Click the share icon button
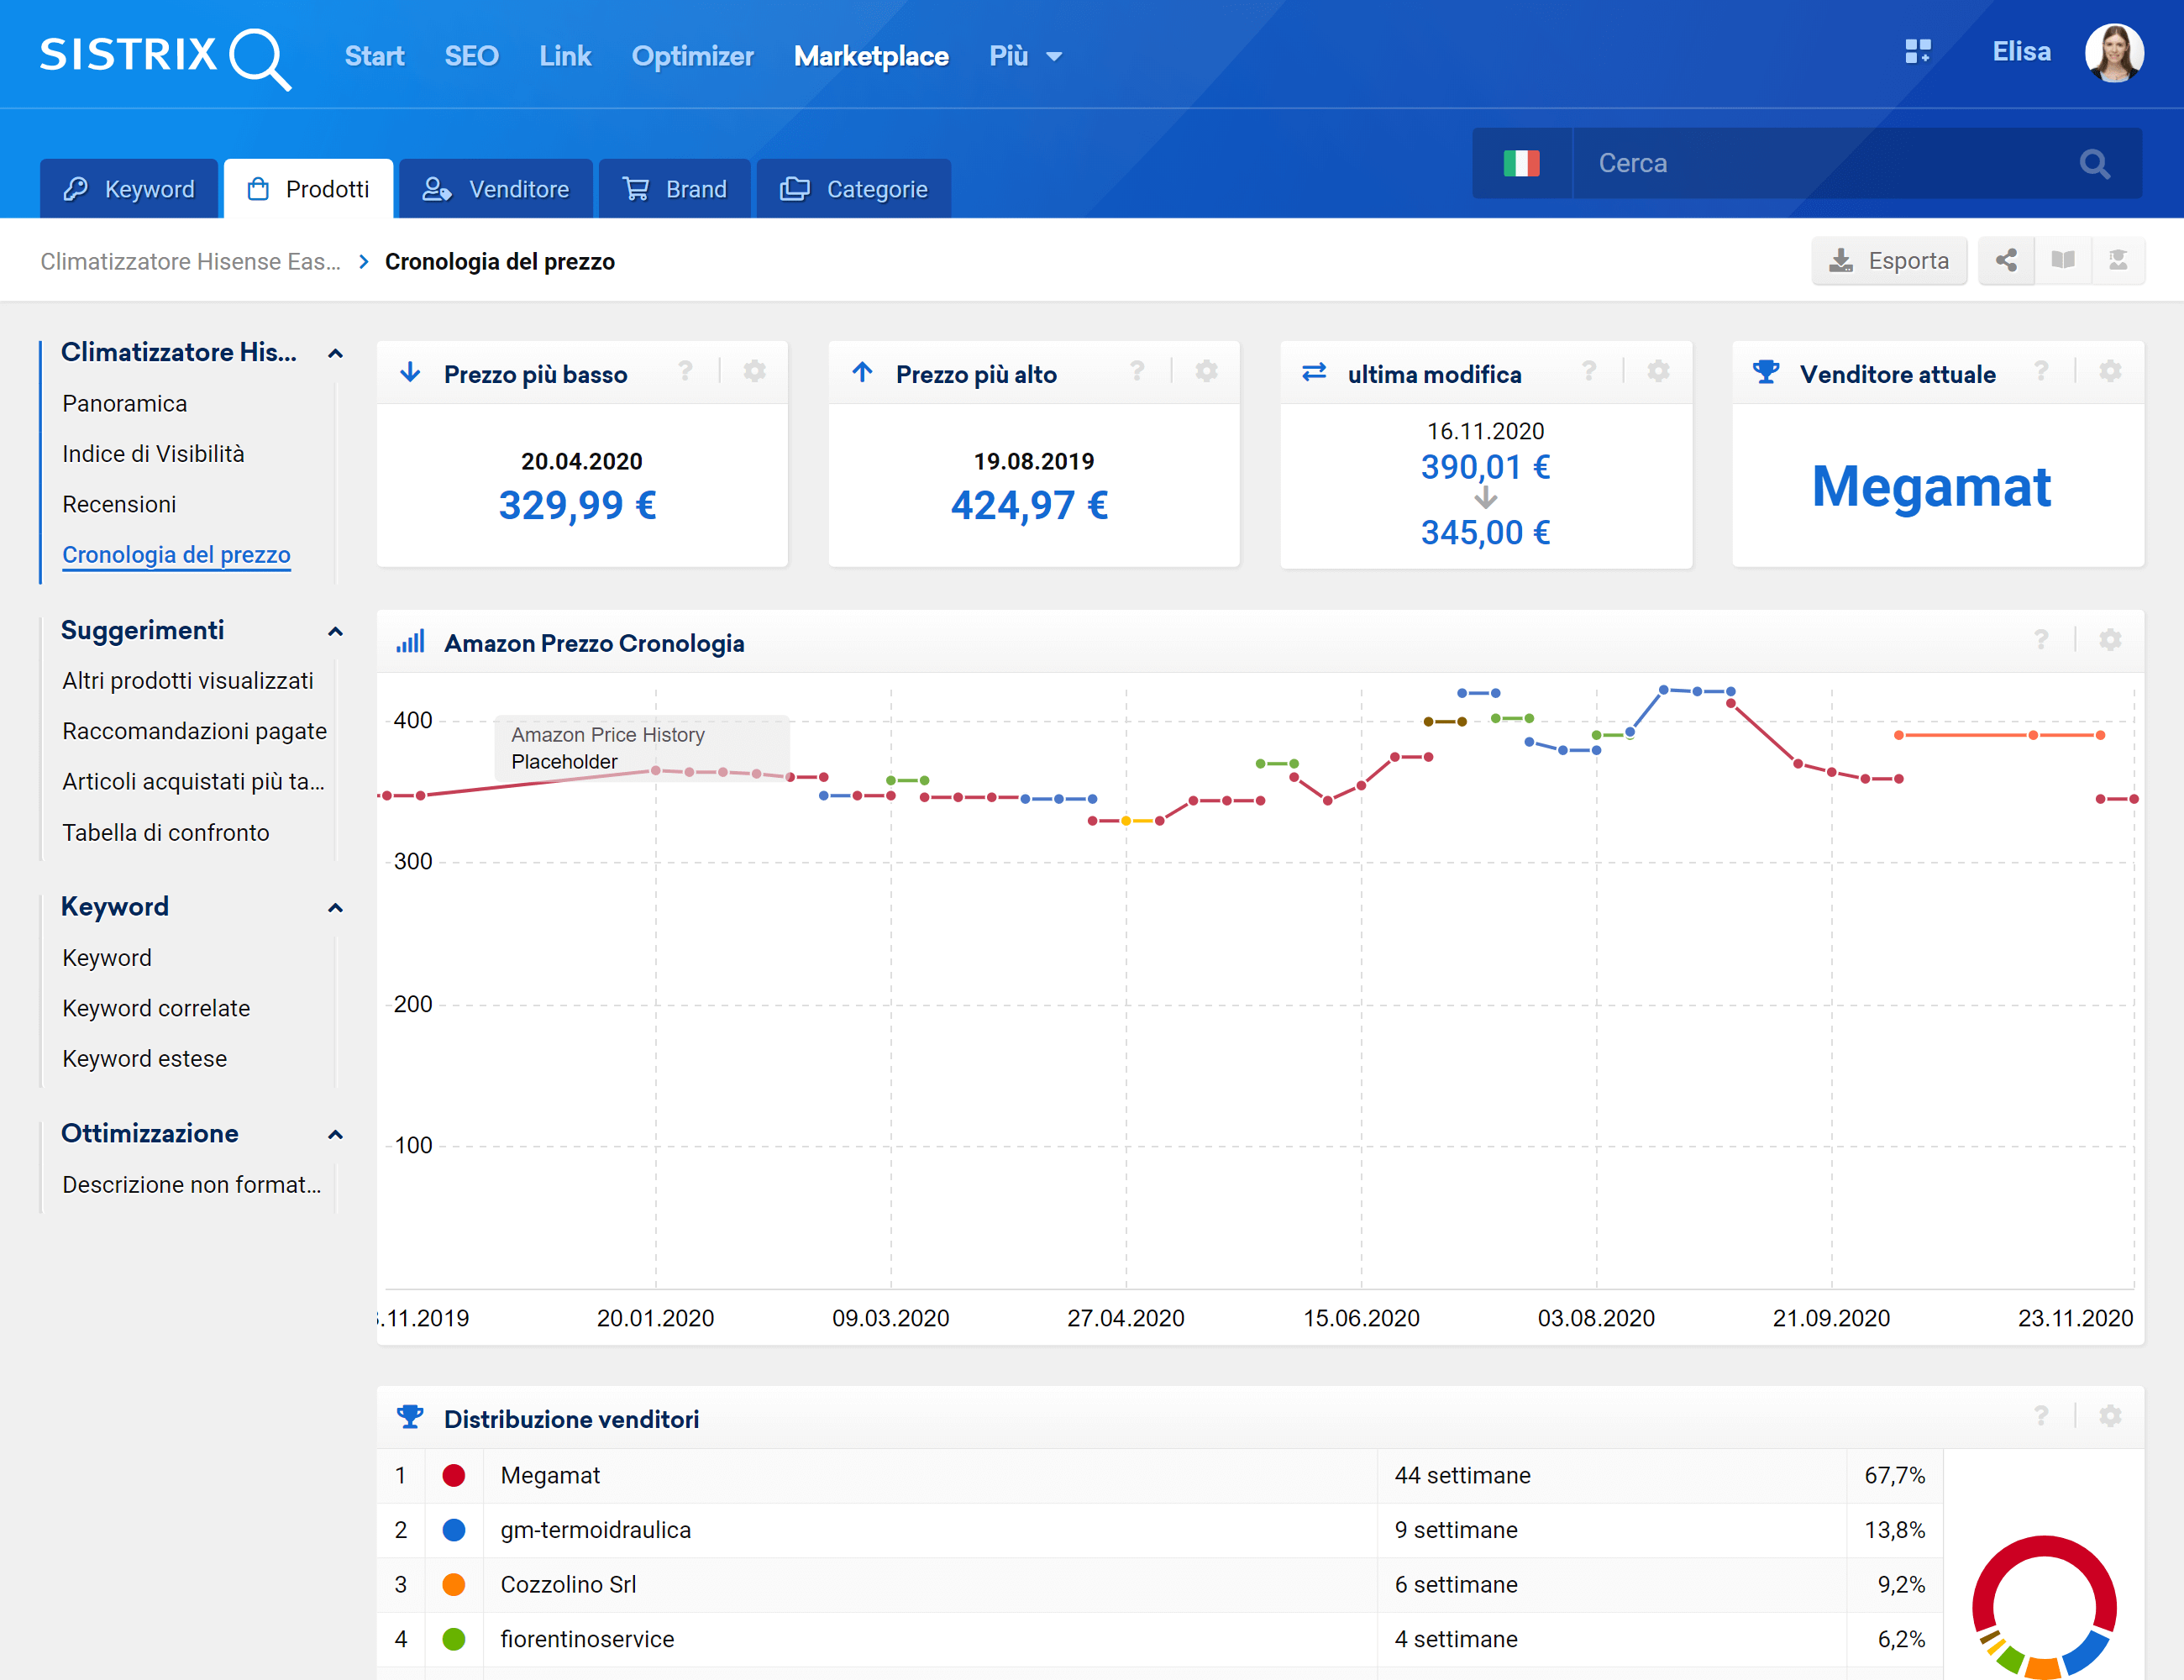Screen dimensions: 2184x1680 click(2006, 261)
